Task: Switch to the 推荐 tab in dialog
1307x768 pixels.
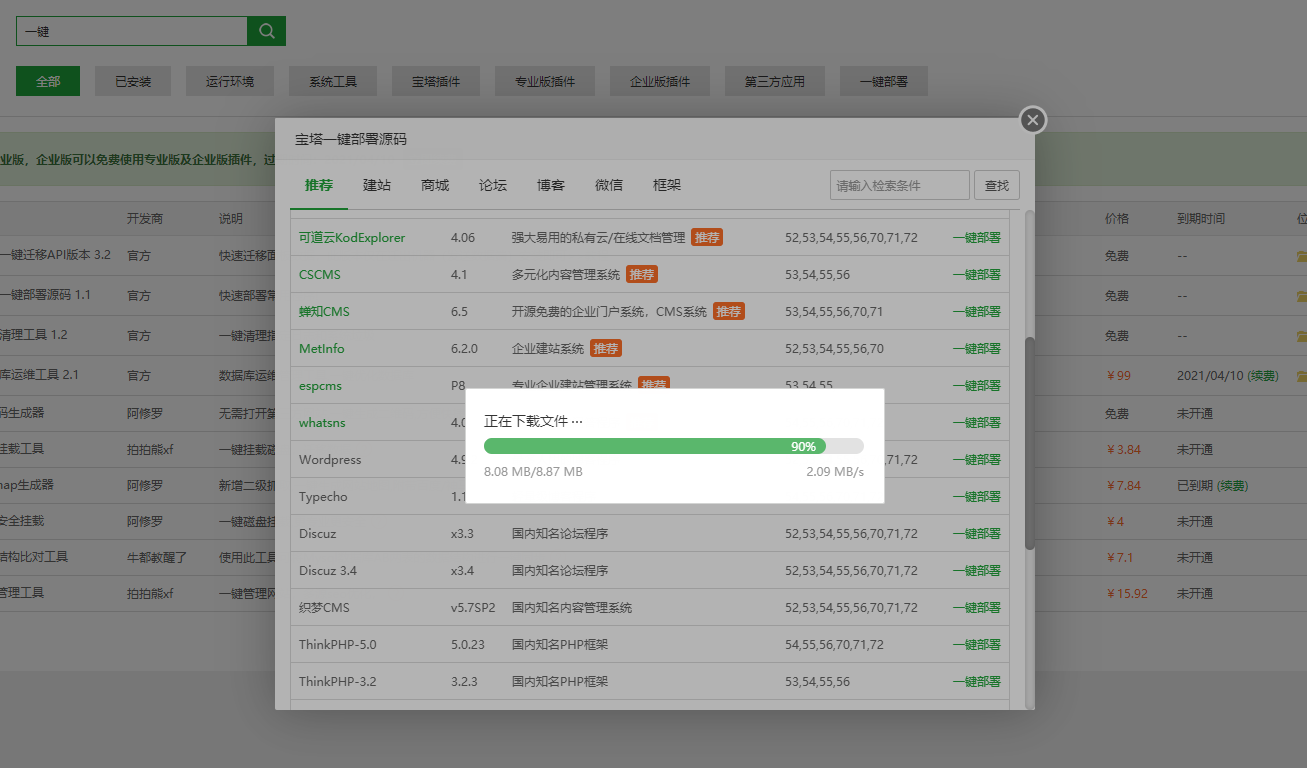Action: pyautogui.click(x=319, y=185)
